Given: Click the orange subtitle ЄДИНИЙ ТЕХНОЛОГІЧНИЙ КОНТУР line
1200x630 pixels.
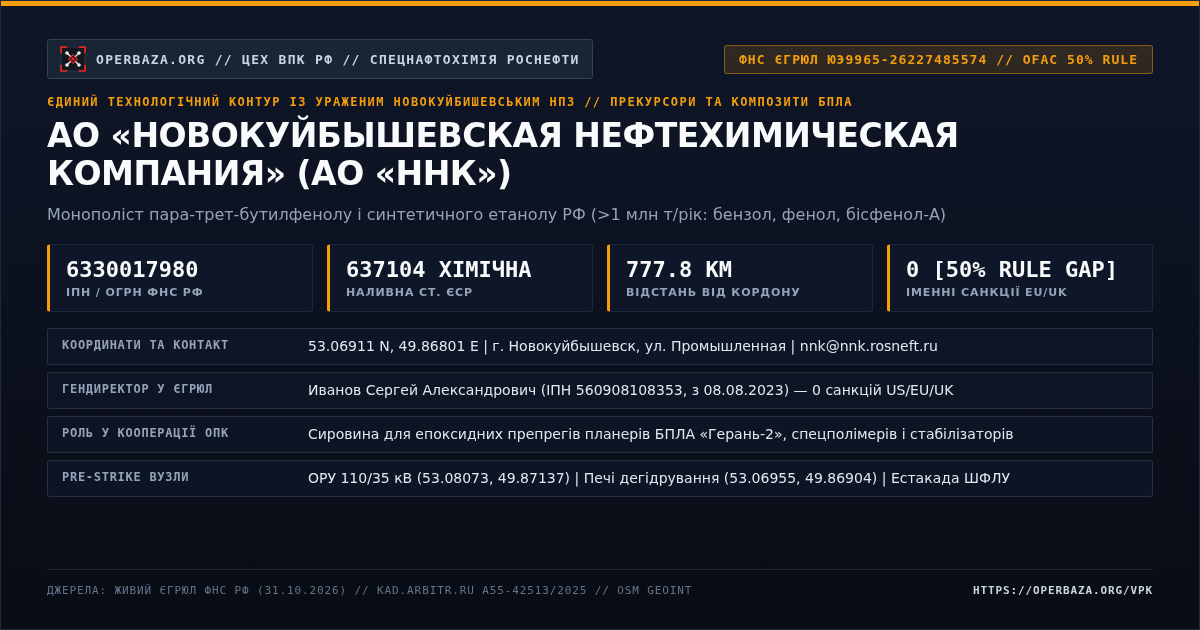Looking at the screenshot, I should pos(450,102).
